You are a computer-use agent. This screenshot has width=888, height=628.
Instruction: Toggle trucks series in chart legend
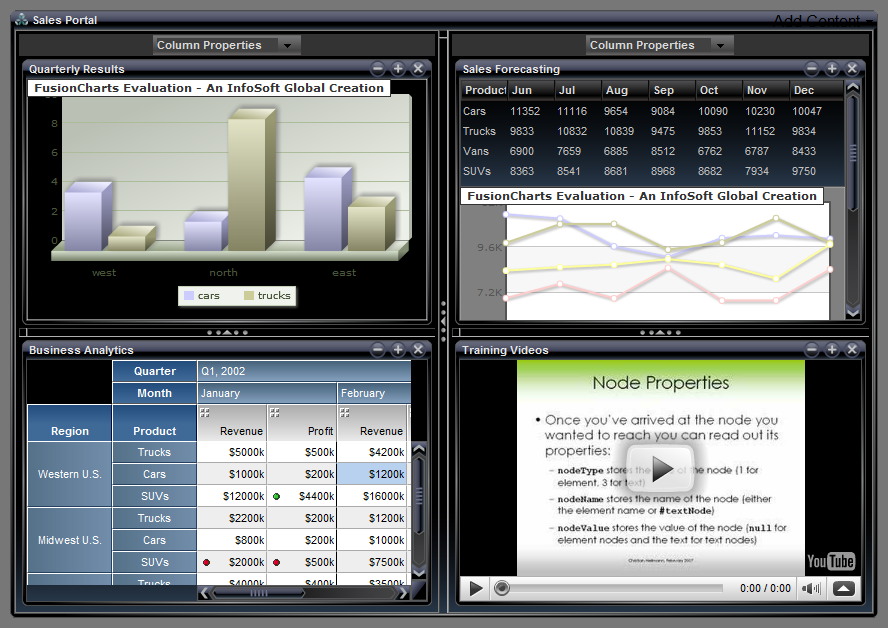pos(267,296)
